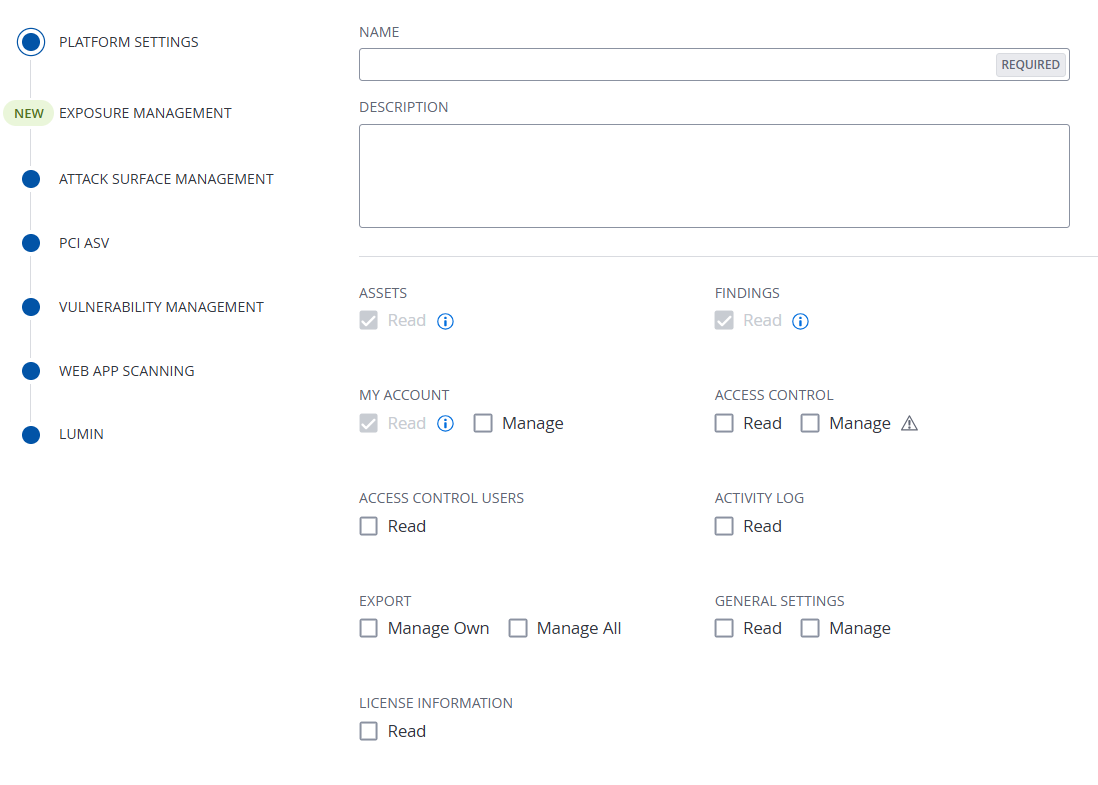Click the info icon beside Assets Read
1098x785 pixels.
click(446, 321)
